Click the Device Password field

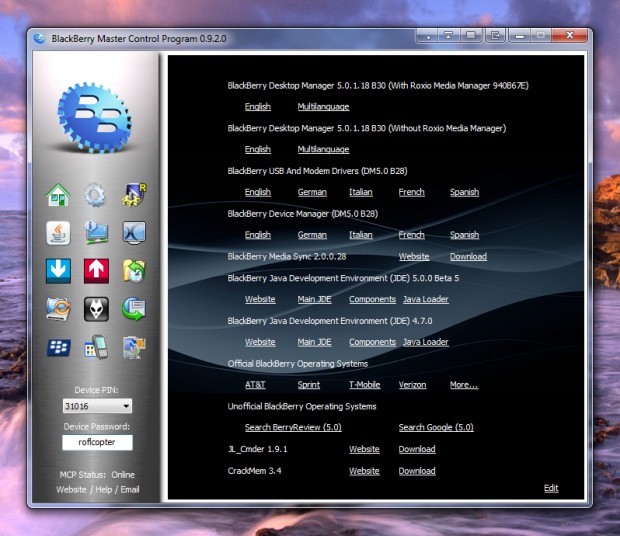point(97,442)
